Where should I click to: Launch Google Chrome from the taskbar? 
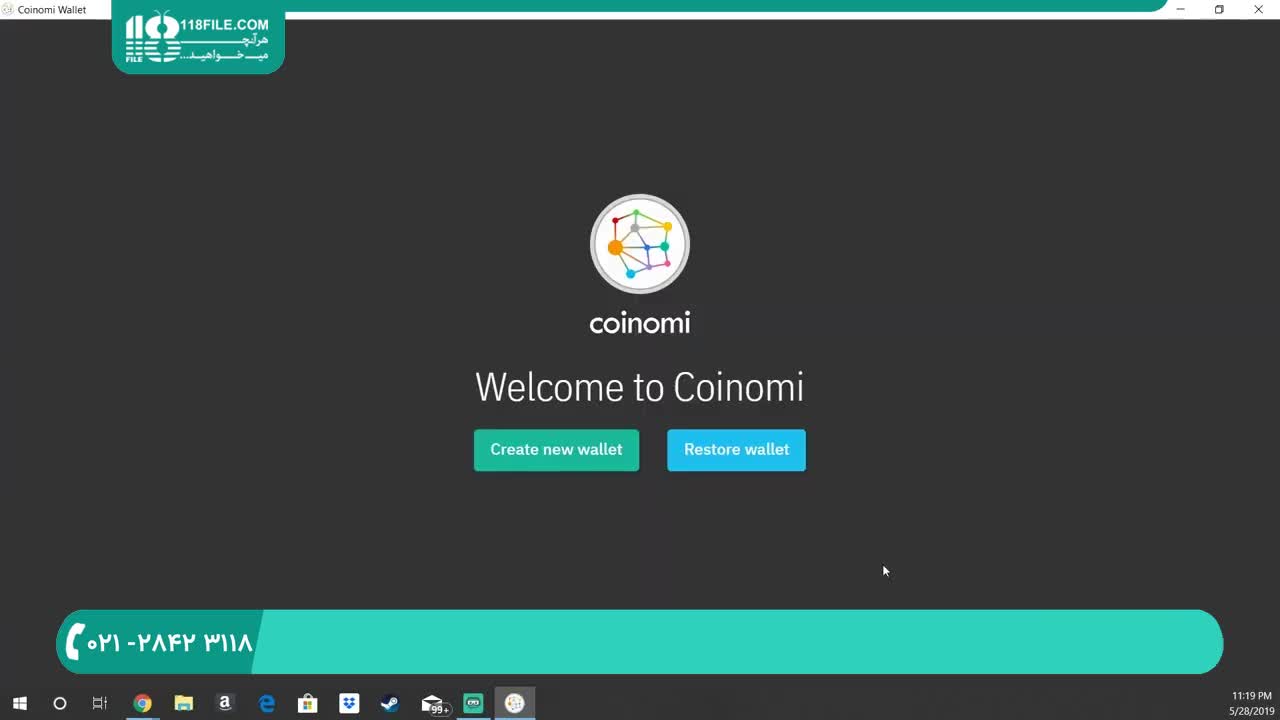(142, 703)
